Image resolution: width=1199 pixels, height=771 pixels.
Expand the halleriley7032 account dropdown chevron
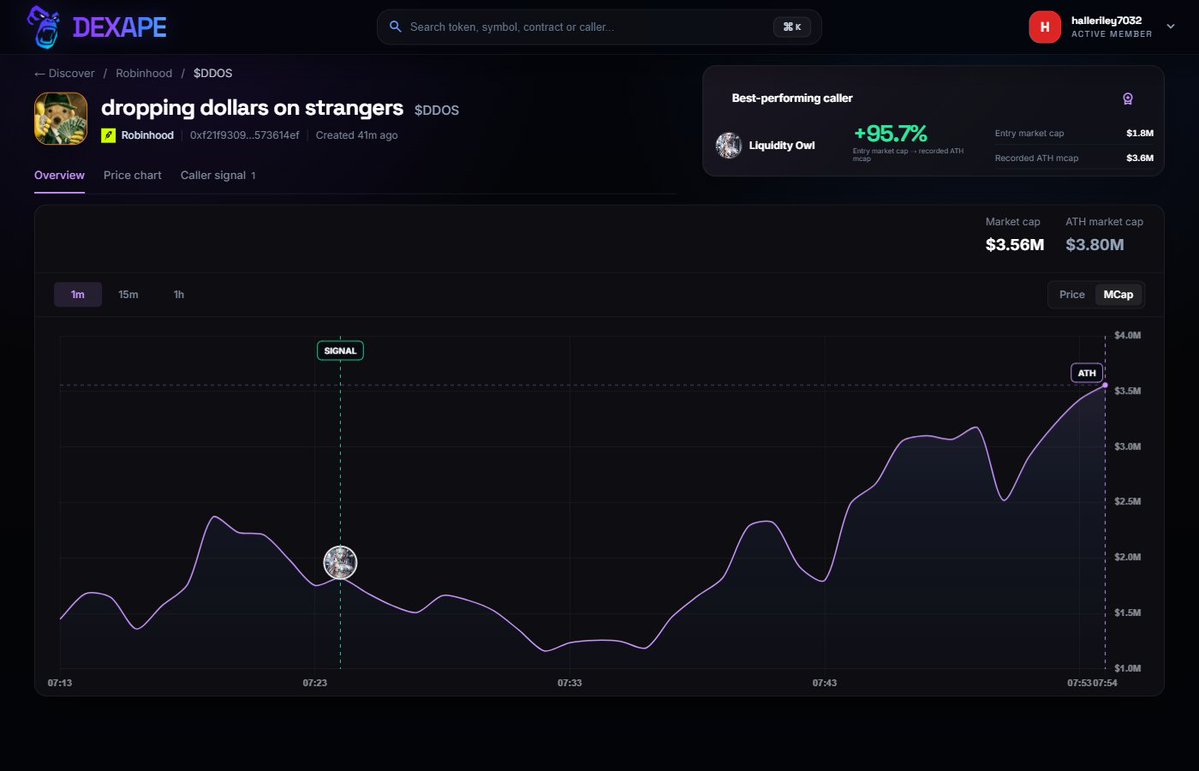click(x=1170, y=27)
